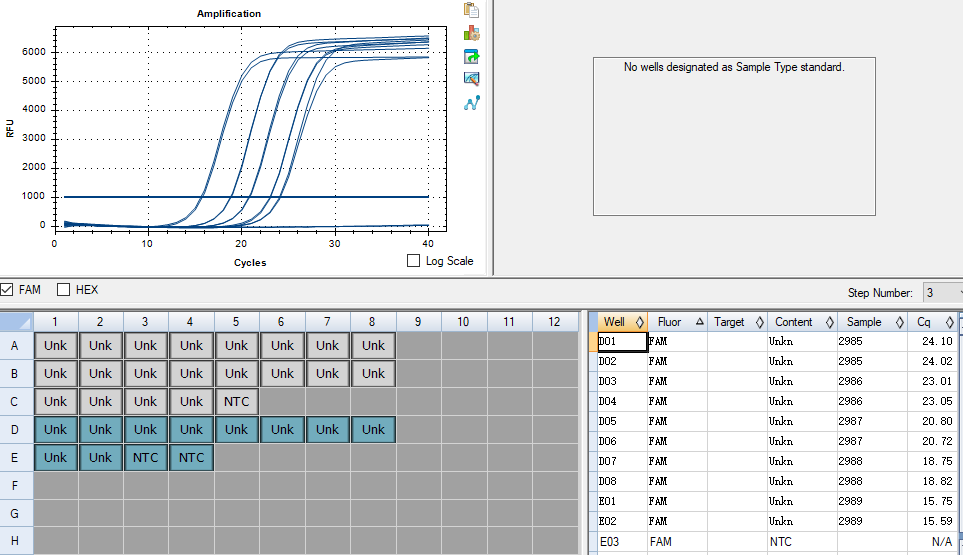Screen dimensions: 963x555
Task: Click the threshold line in amplification chart
Action: click(x=246, y=196)
